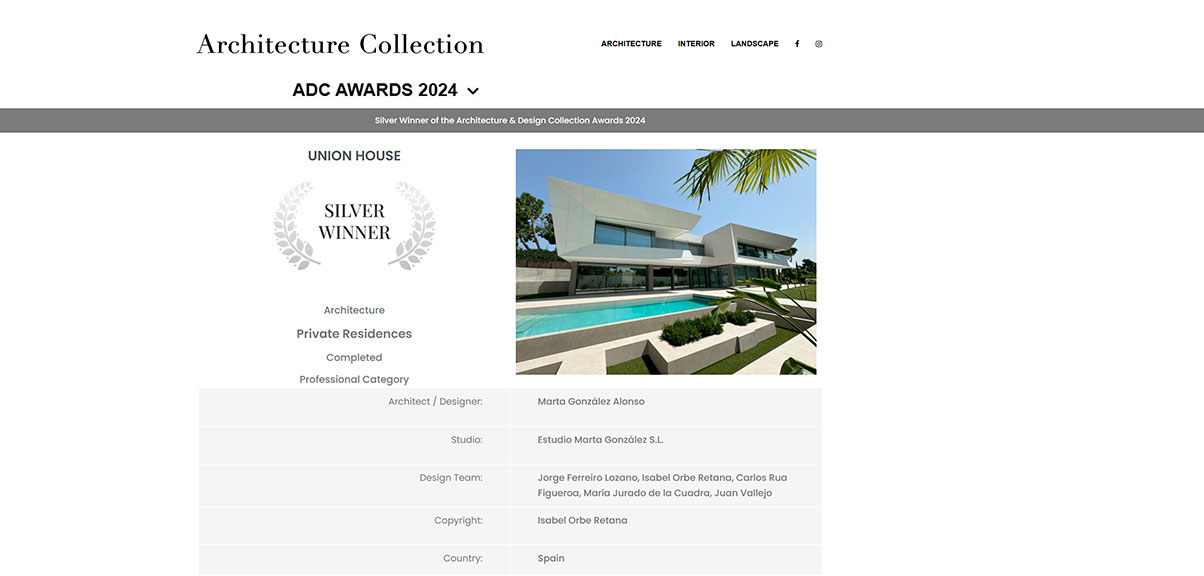
Task: Go to the Interior menu item
Action: pos(696,44)
